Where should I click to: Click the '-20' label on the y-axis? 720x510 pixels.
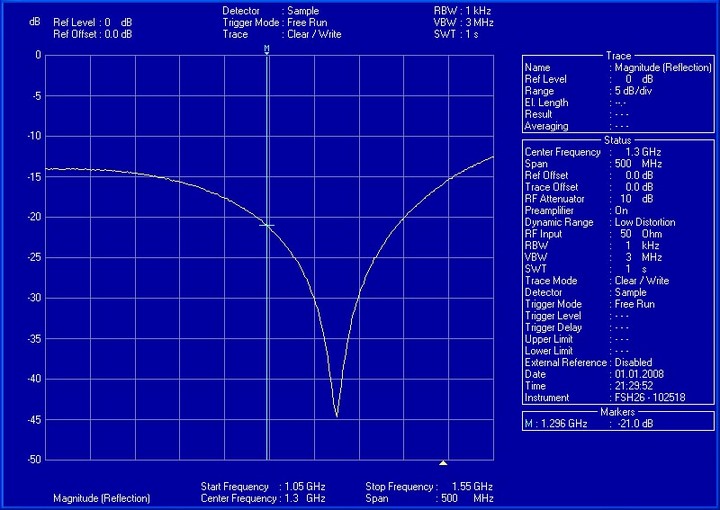coord(34,217)
